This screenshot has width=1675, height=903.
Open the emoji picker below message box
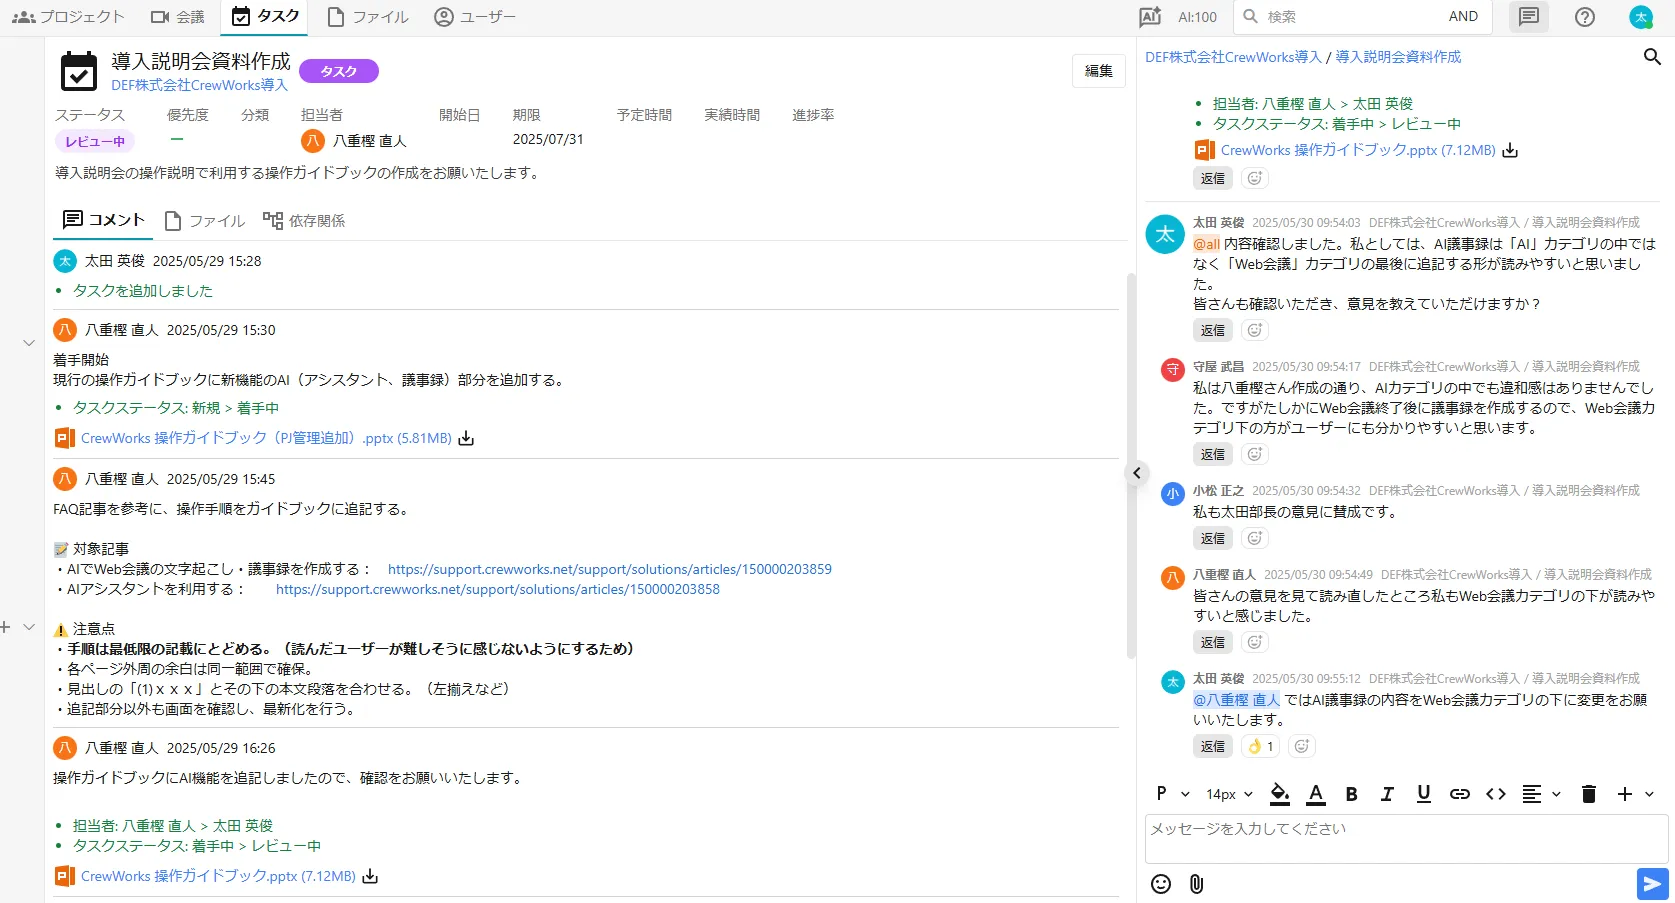1160,884
